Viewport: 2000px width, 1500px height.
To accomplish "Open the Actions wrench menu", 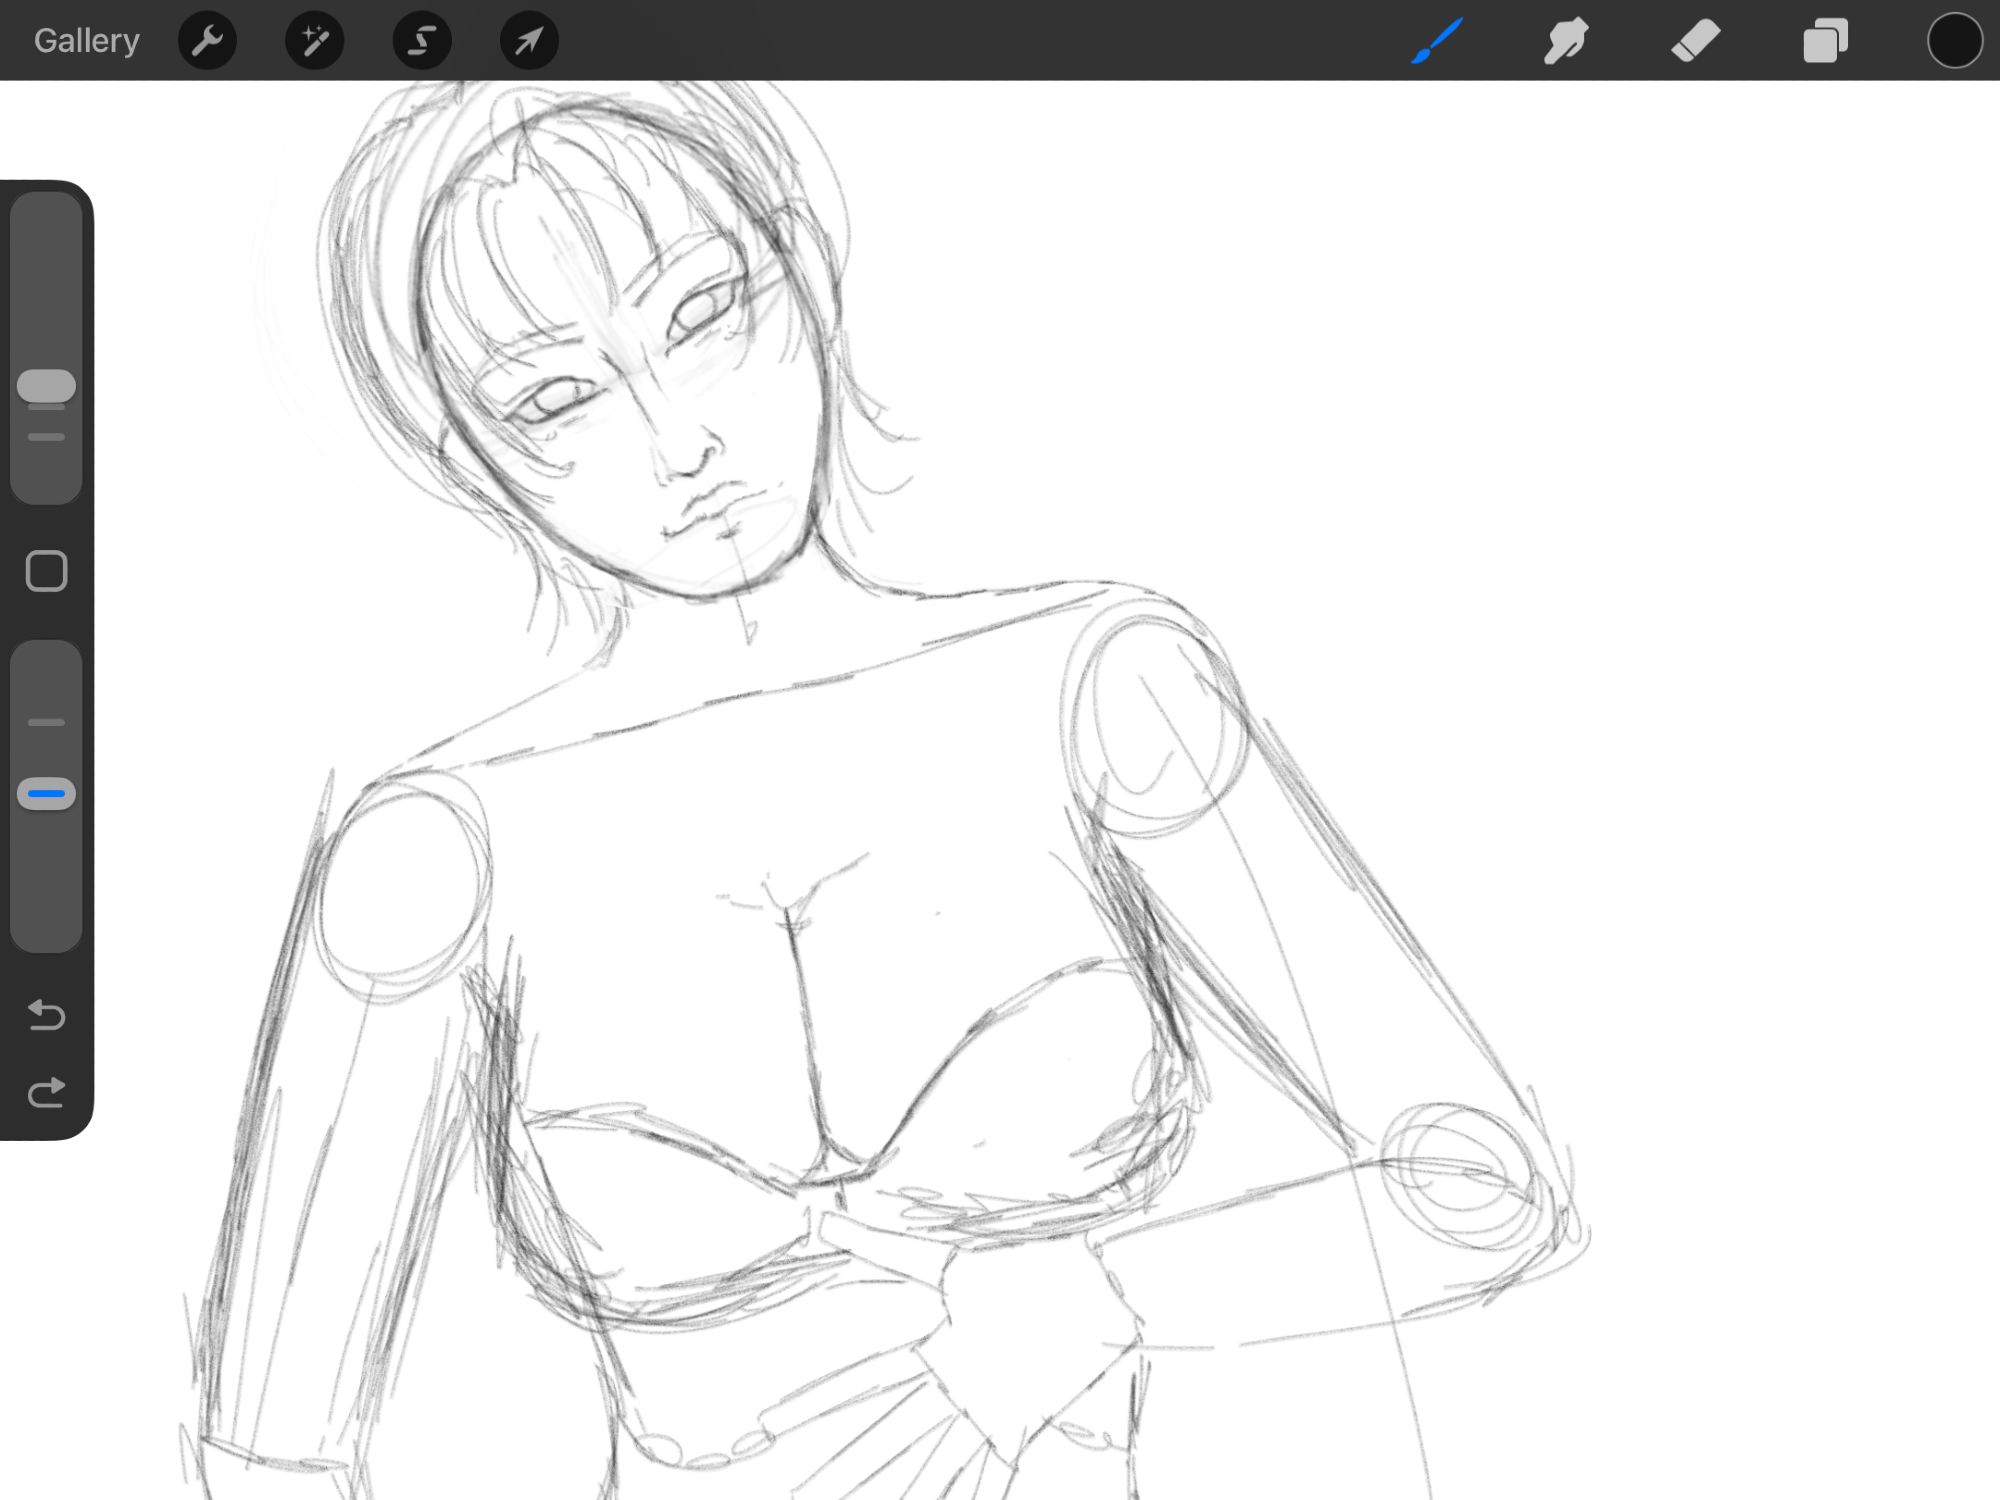I will point(207,41).
